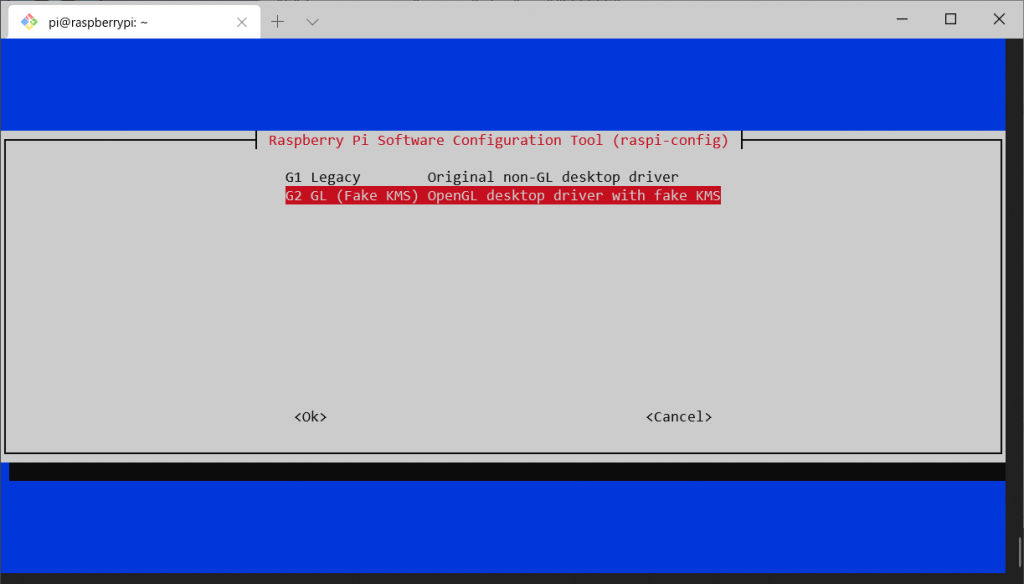Viewport: 1024px width, 584px height.
Task: Confirm selection with the Ok button
Action: tap(310, 417)
